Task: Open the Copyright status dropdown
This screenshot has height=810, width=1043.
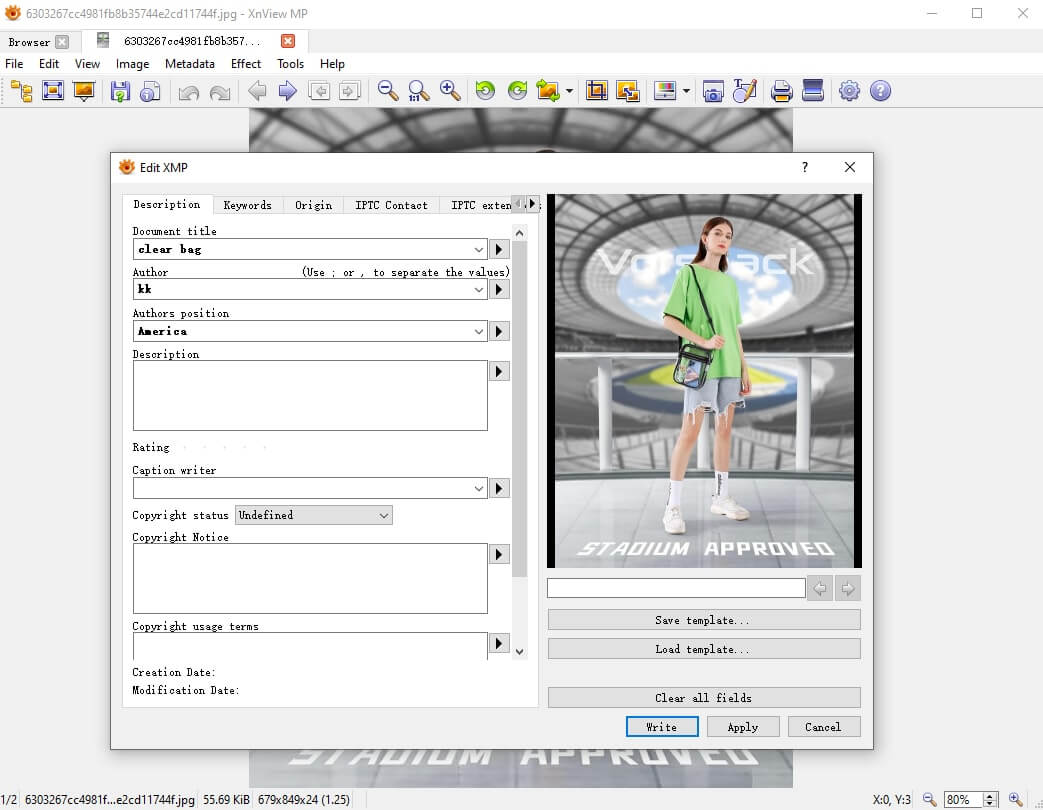Action: [313, 515]
